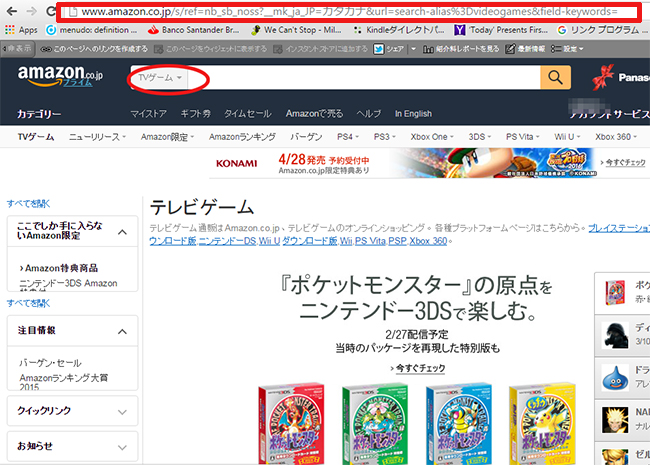Open Amazonランキング tab
This screenshot has width=650, height=465.
[x=242, y=137]
